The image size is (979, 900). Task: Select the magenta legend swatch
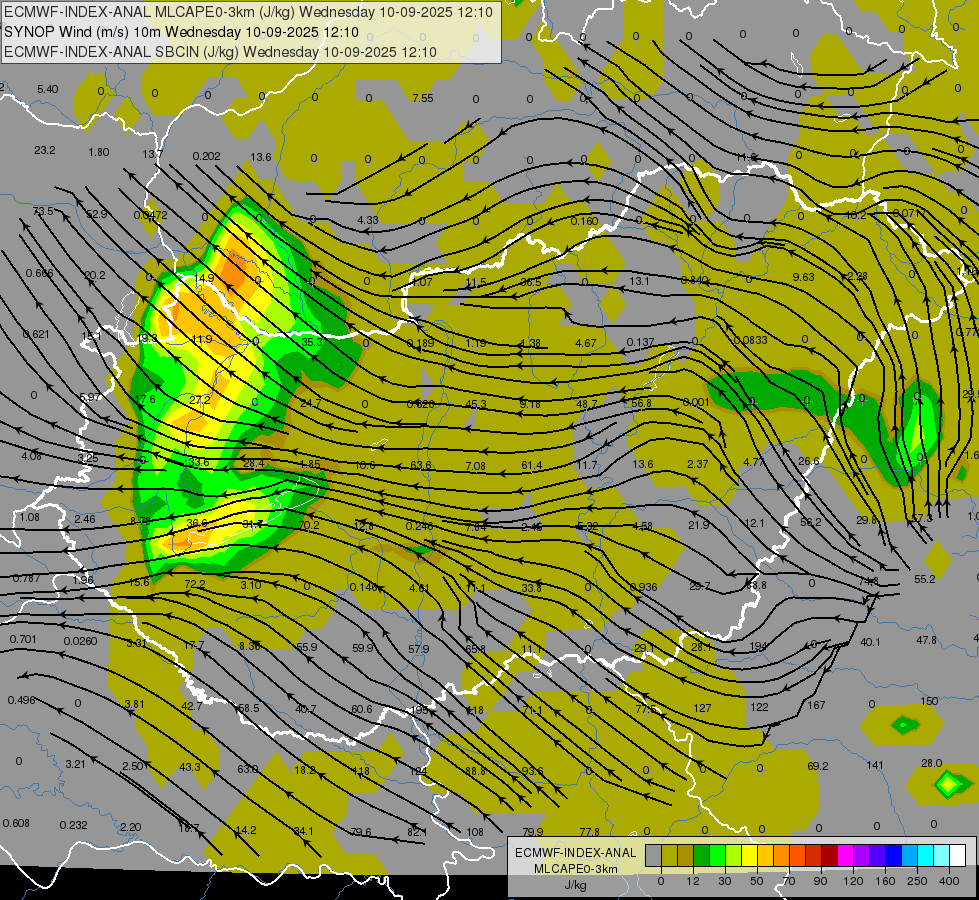845,855
